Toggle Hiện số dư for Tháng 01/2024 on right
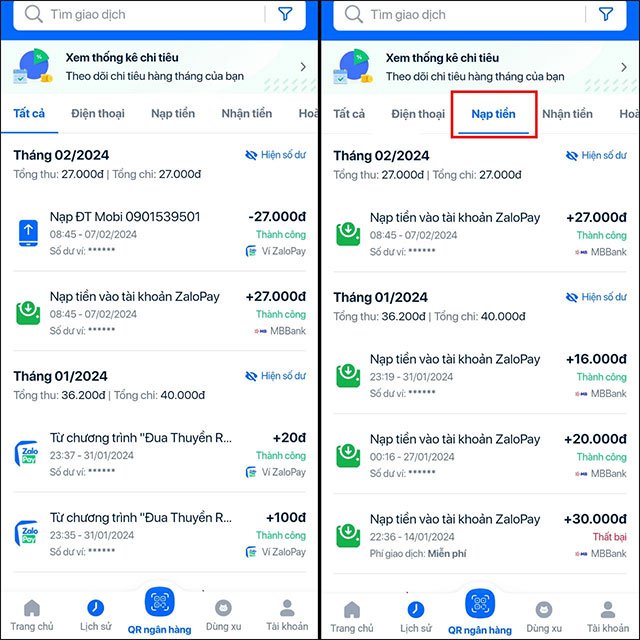 [596, 297]
